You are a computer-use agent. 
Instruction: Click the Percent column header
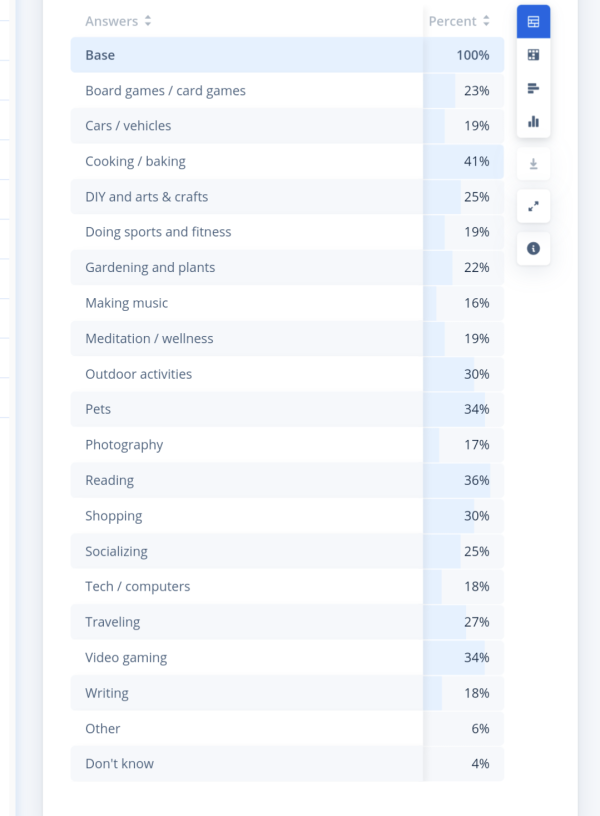point(453,21)
